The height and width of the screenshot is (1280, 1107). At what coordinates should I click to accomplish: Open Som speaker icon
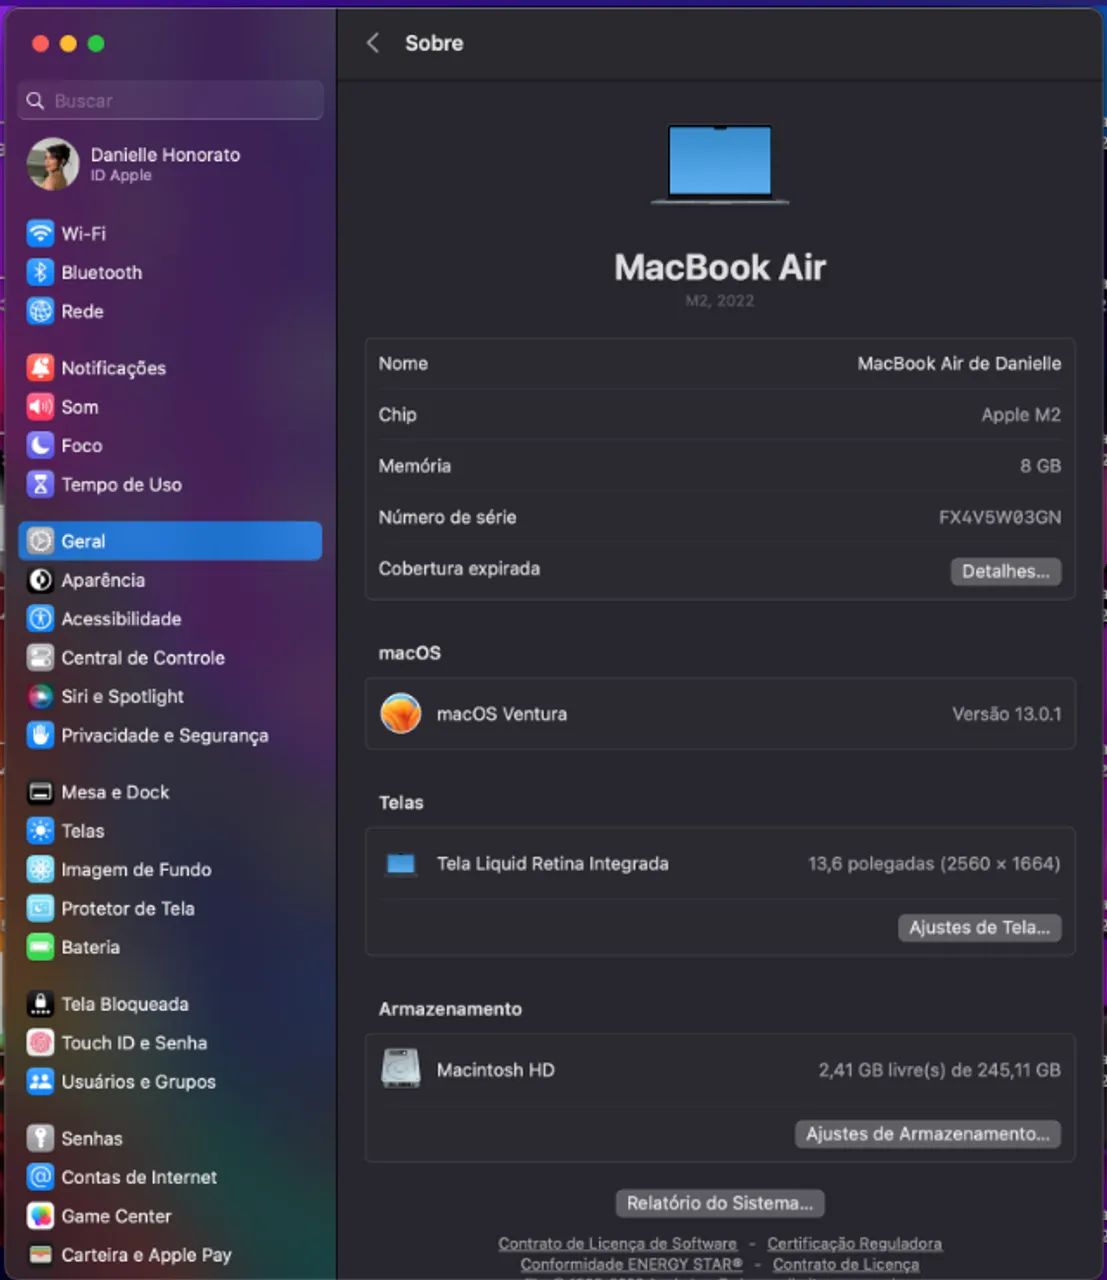40,406
